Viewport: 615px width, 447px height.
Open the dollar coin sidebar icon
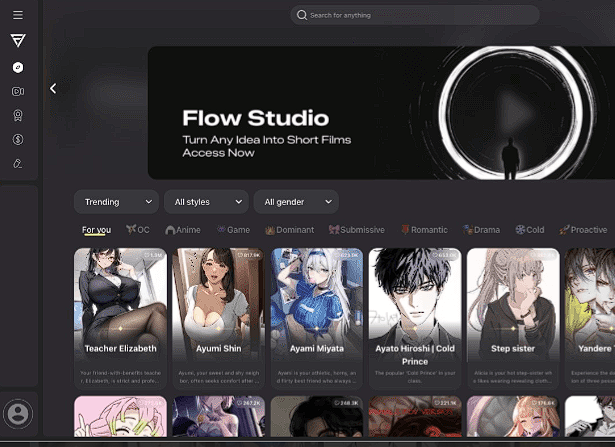[x=18, y=139]
